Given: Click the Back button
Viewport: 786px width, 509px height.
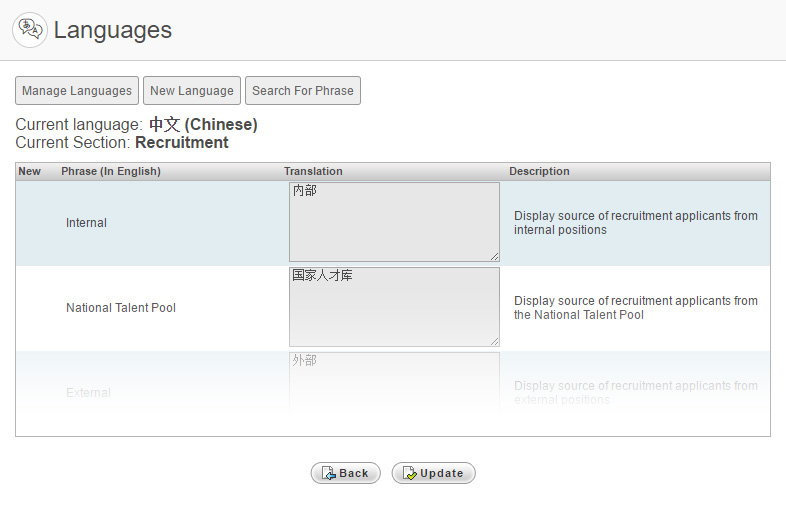Looking at the screenshot, I should click(x=345, y=473).
